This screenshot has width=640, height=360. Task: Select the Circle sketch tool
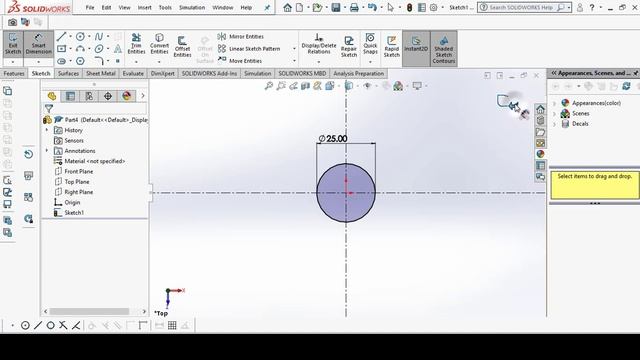click(x=80, y=37)
